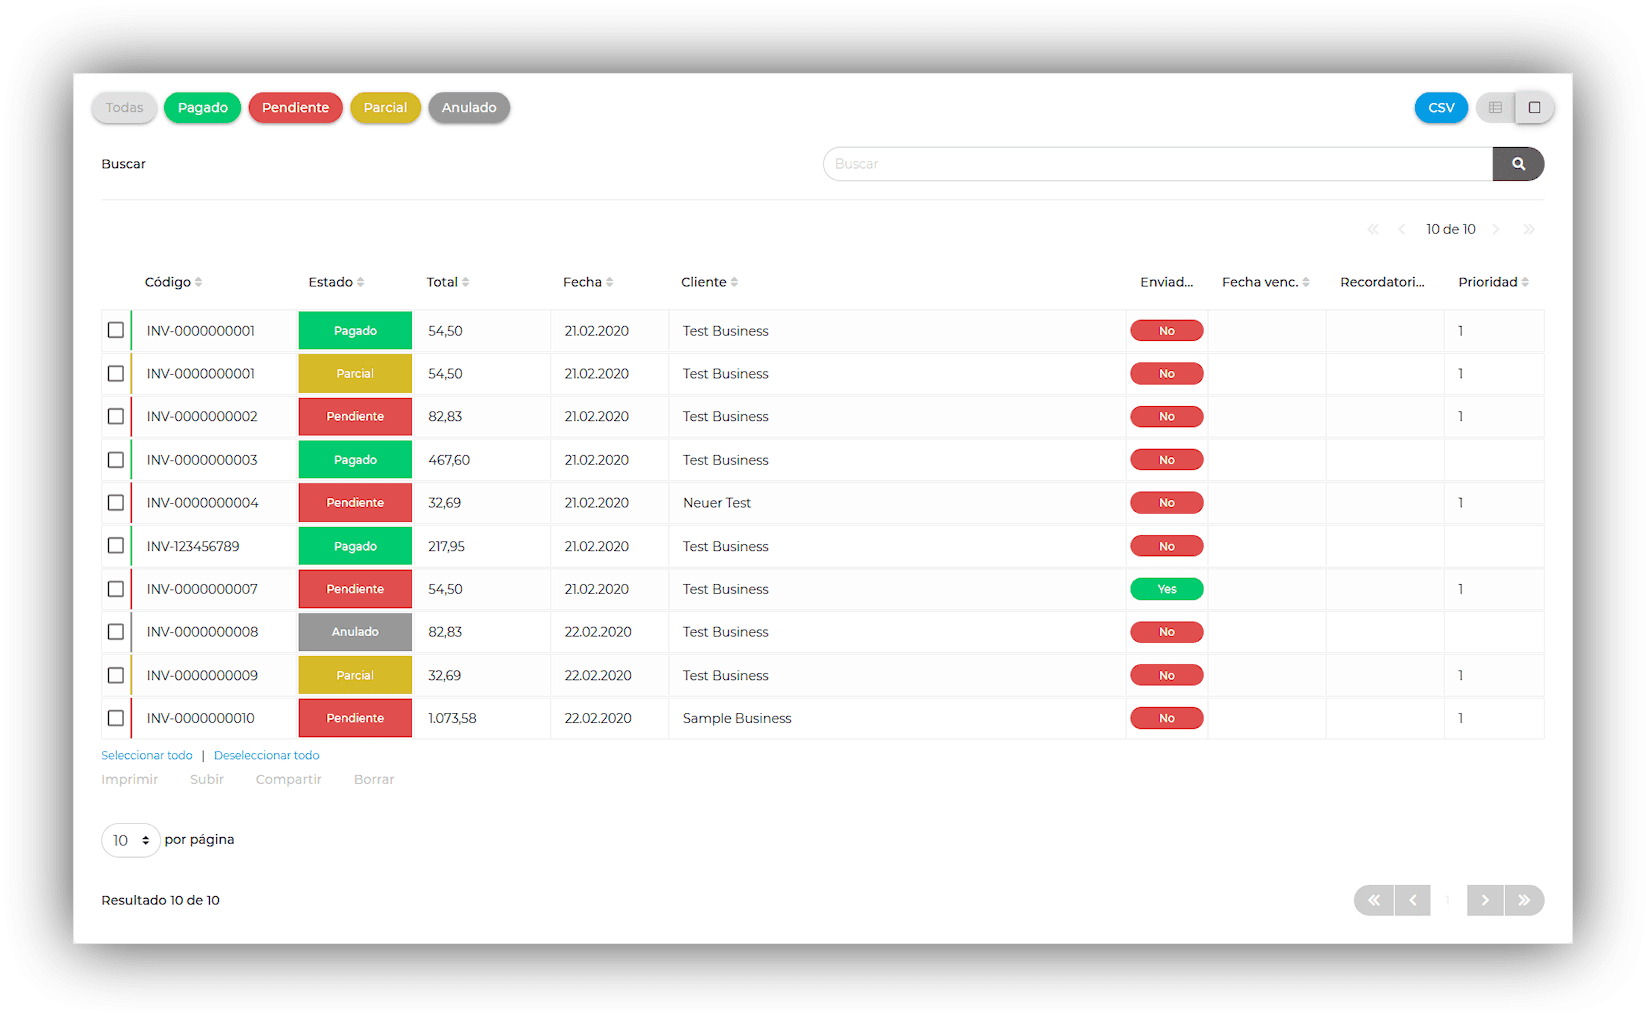Sort by Estado column header
1646x1017 pixels.
click(x=336, y=282)
